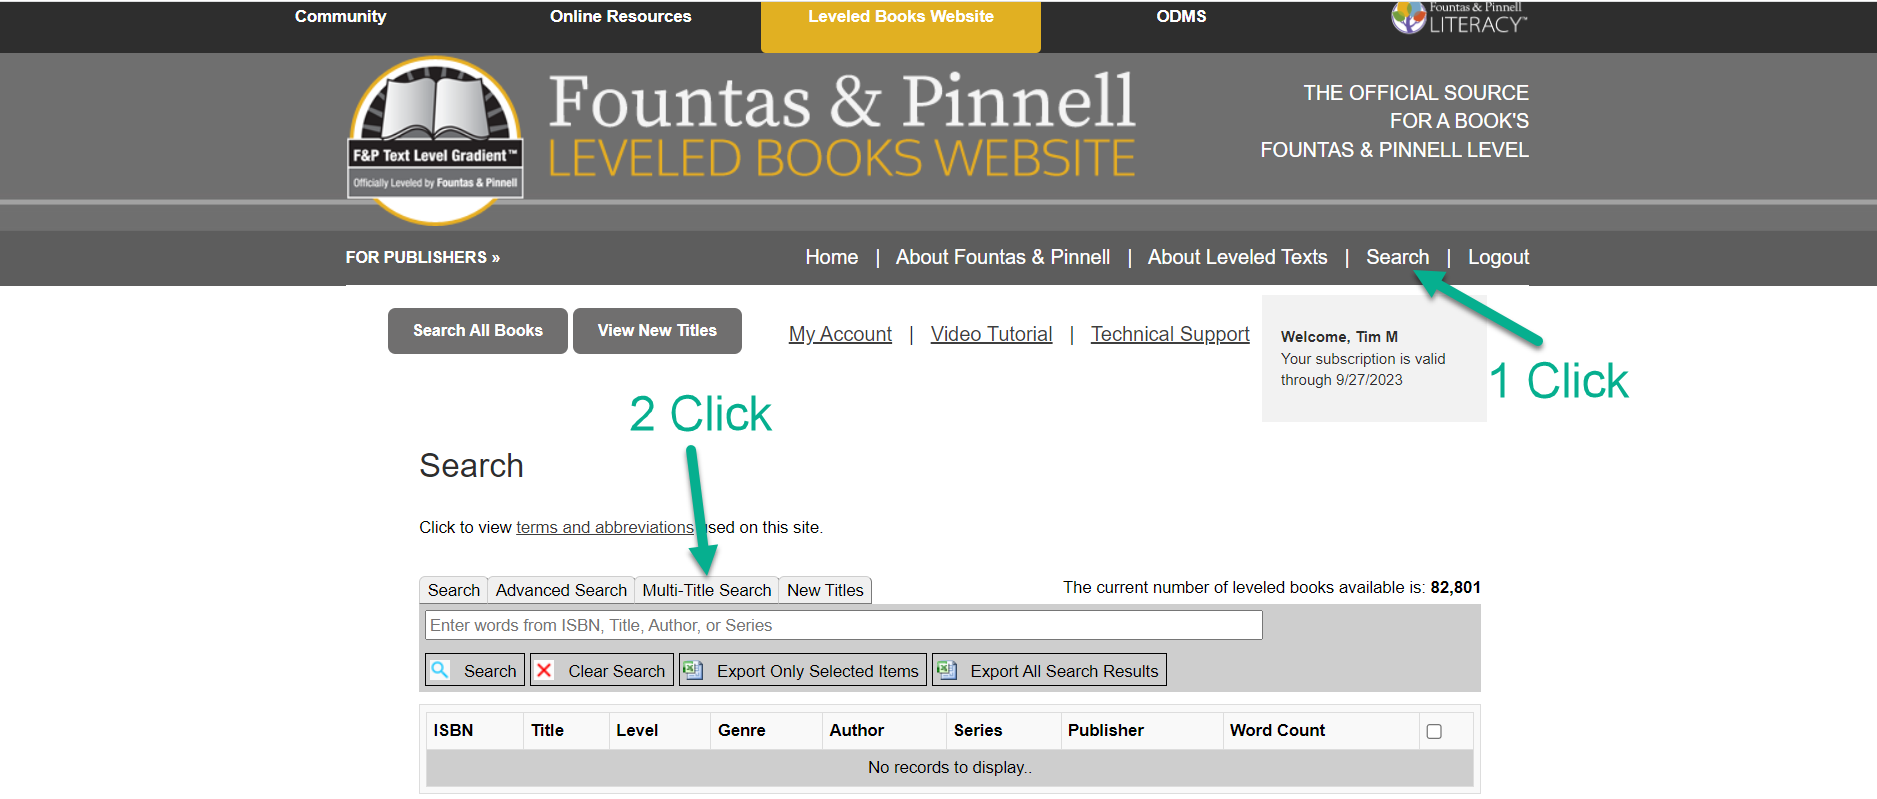Select the Online Resources top menu item
1877x799 pixels.
[x=620, y=17]
